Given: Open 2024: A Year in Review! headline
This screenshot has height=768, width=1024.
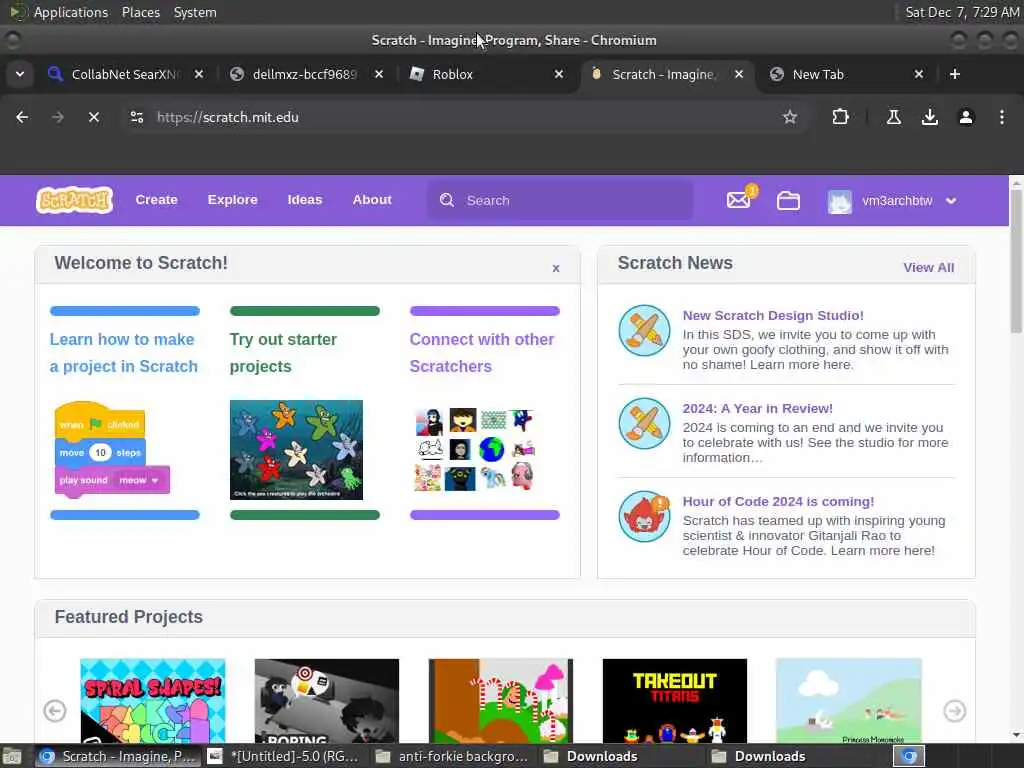Looking at the screenshot, I should click(758, 408).
